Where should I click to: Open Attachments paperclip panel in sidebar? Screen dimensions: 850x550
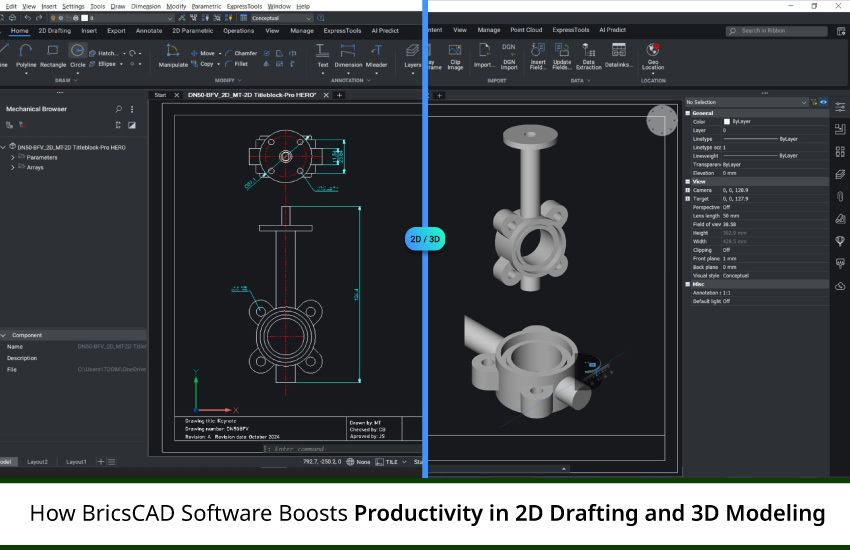click(840, 197)
